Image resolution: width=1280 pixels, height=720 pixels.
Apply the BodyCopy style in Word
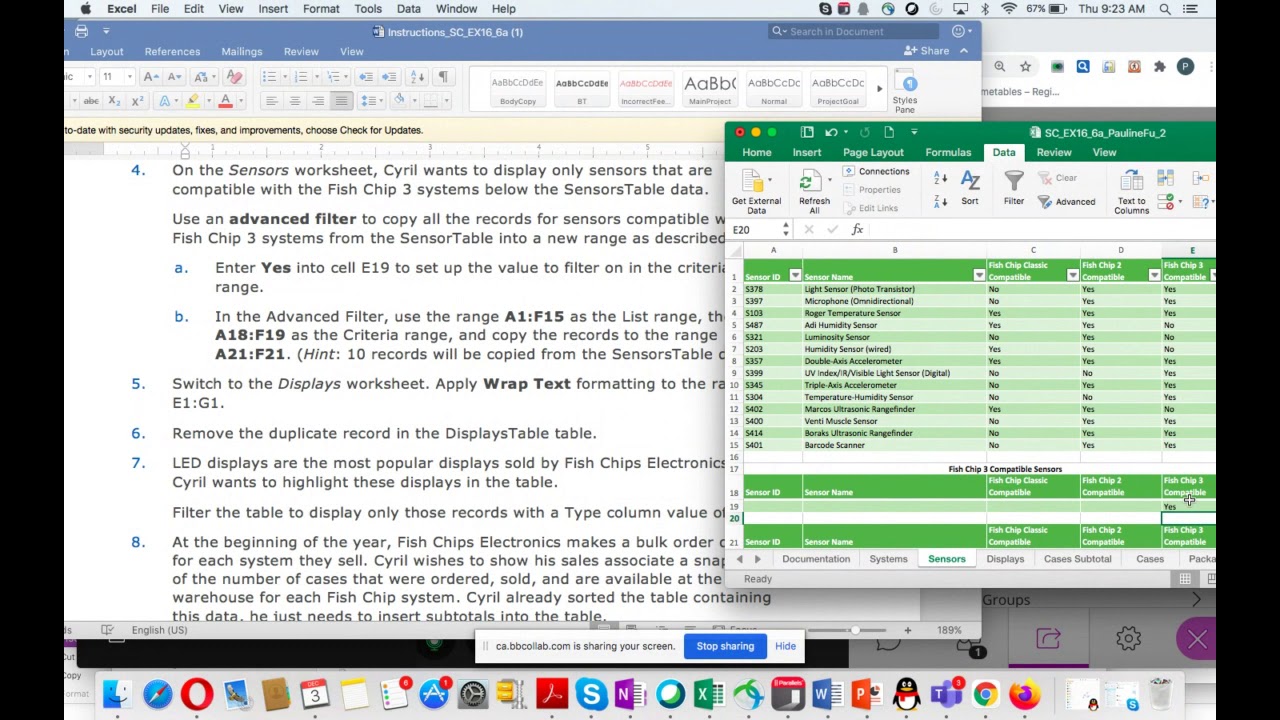(x=517, y=89)
